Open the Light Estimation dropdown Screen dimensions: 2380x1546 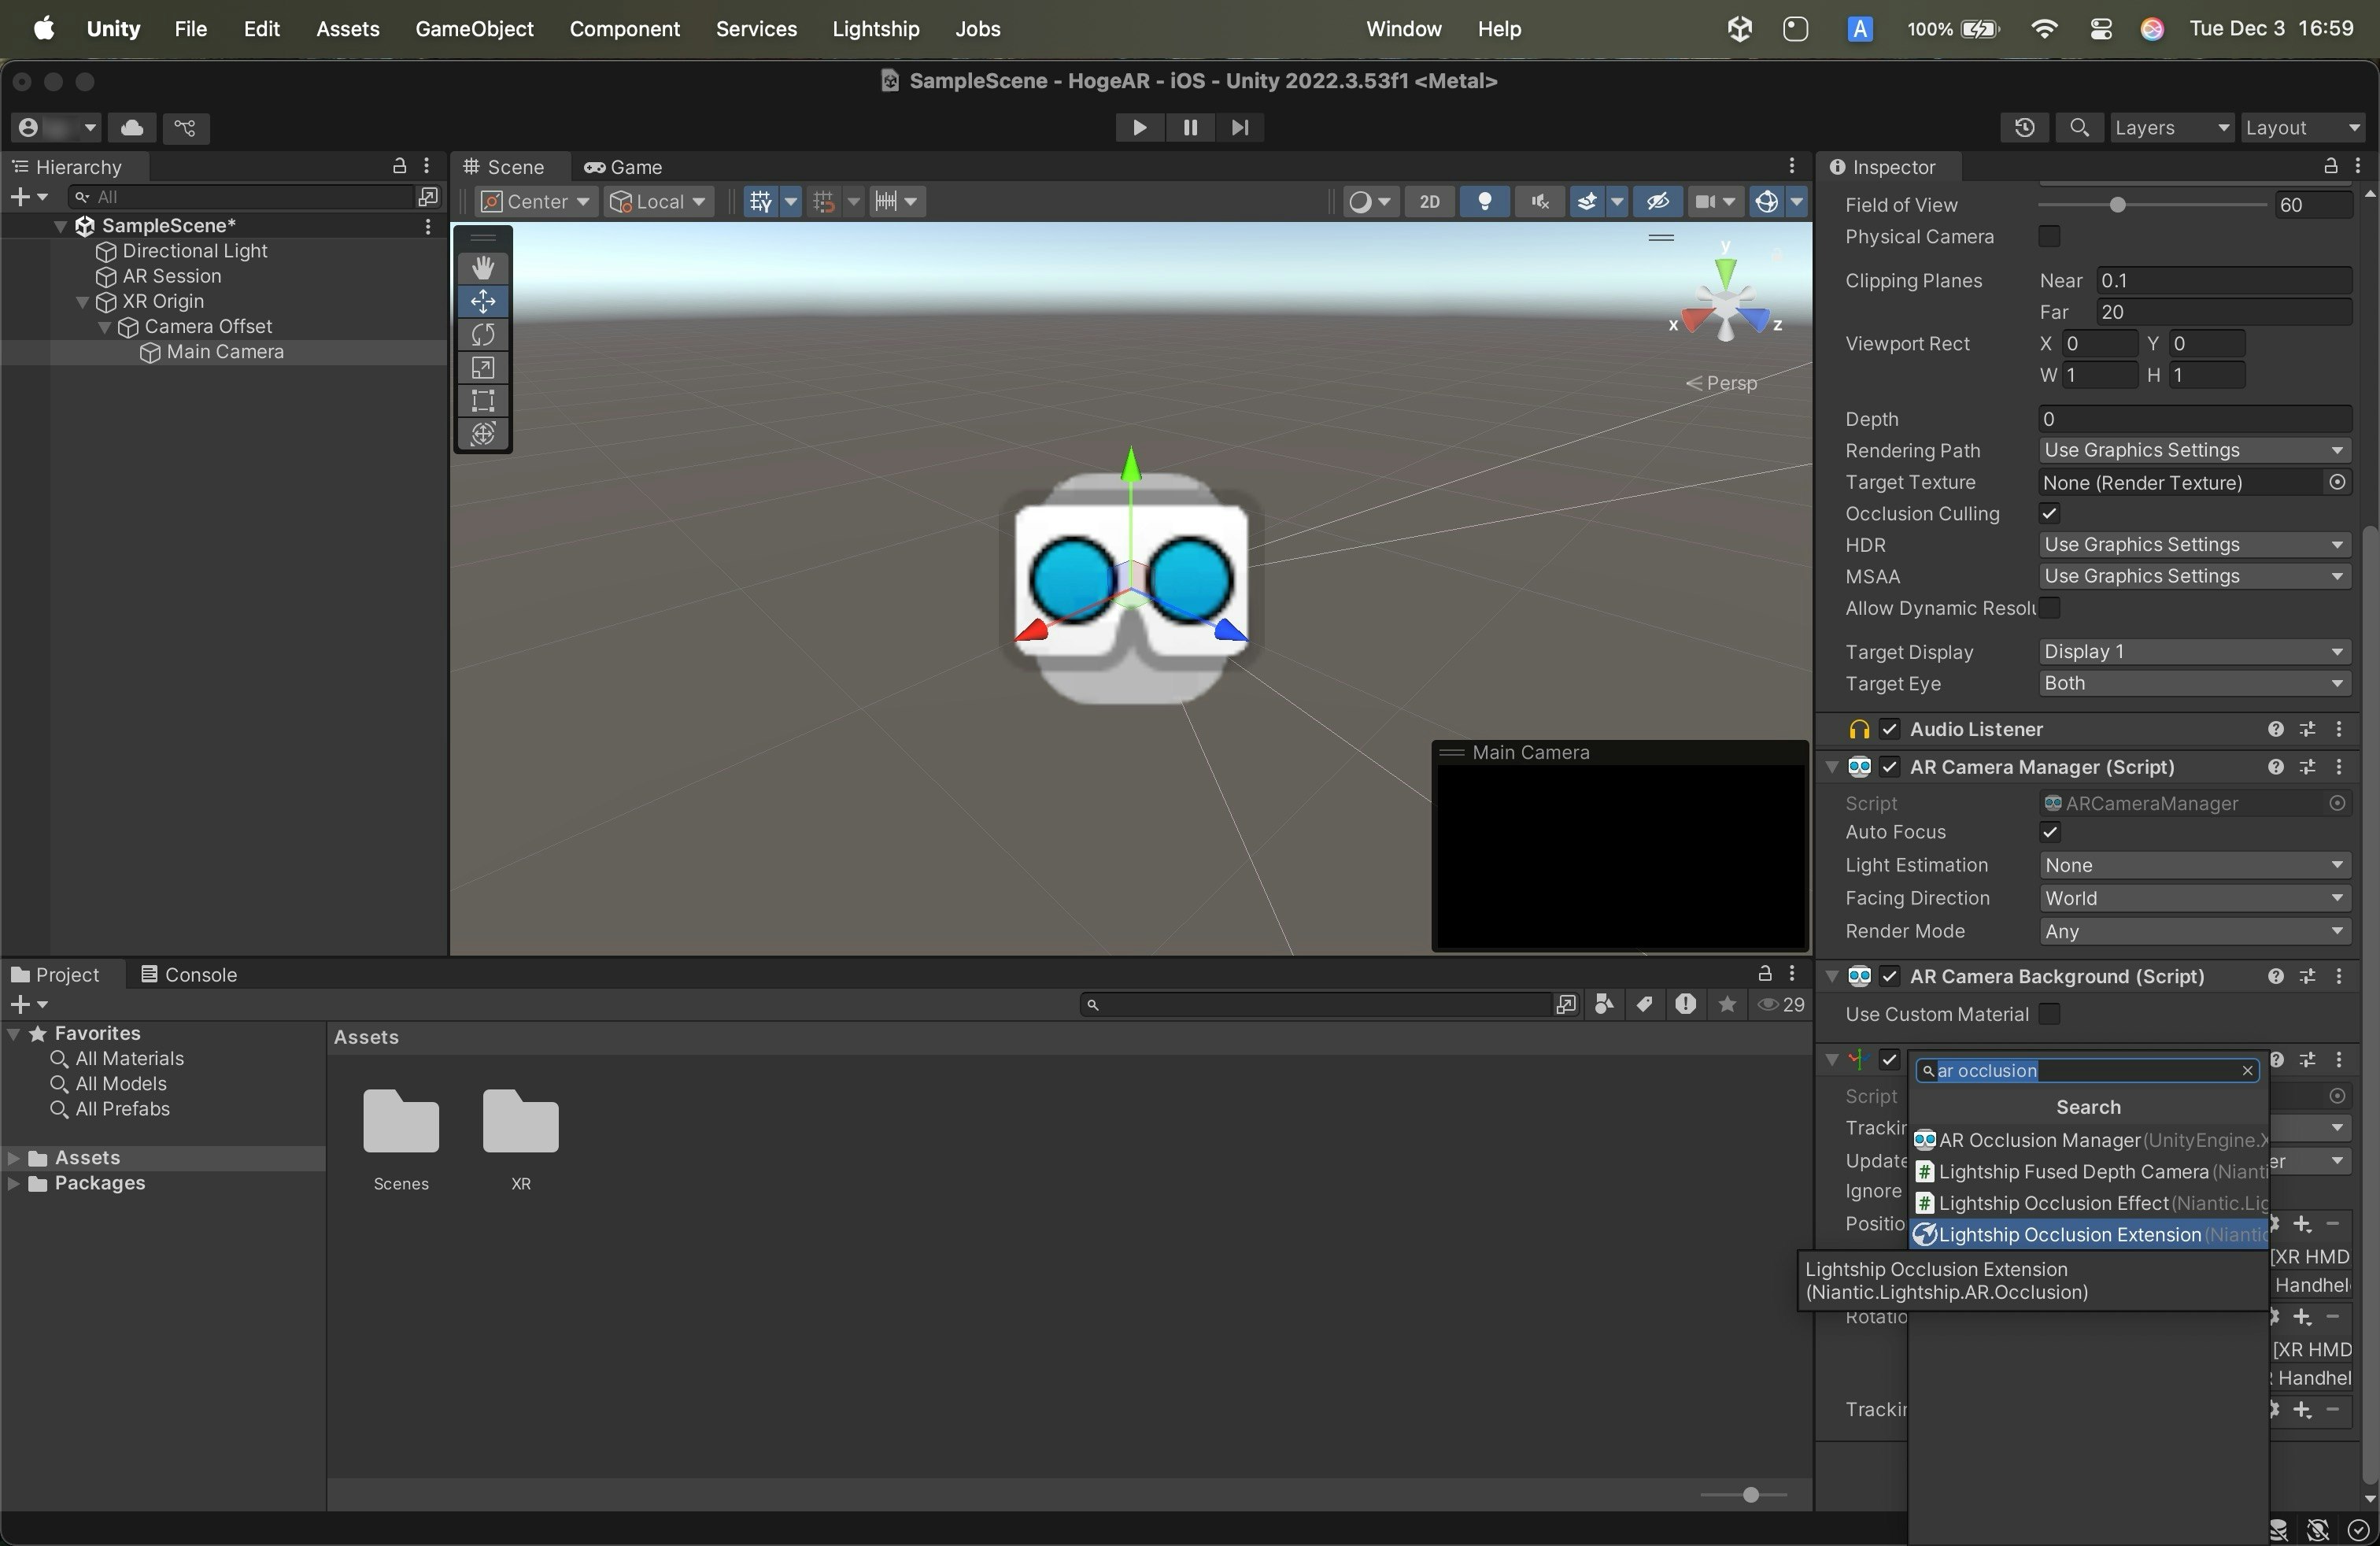click(x=2193, y=865)
